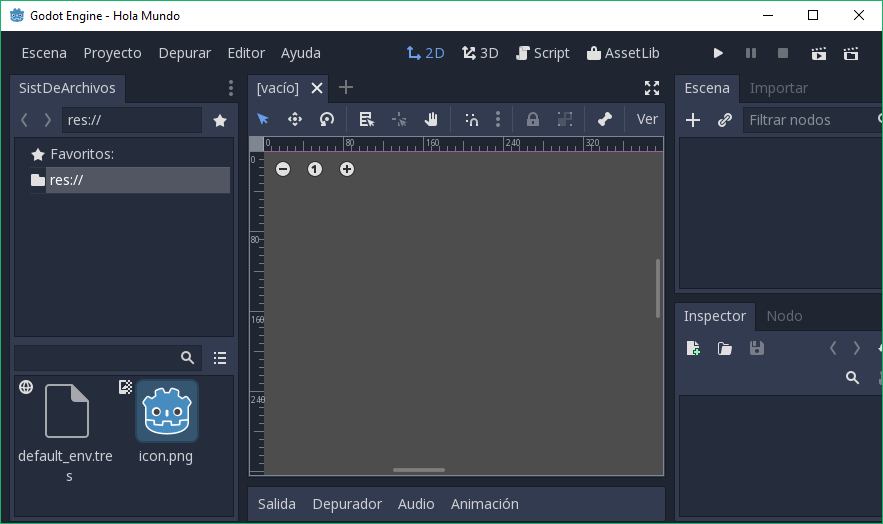Close the [vacío] scene tab
This screenshot has height=524, width=883.
(317, 88)
